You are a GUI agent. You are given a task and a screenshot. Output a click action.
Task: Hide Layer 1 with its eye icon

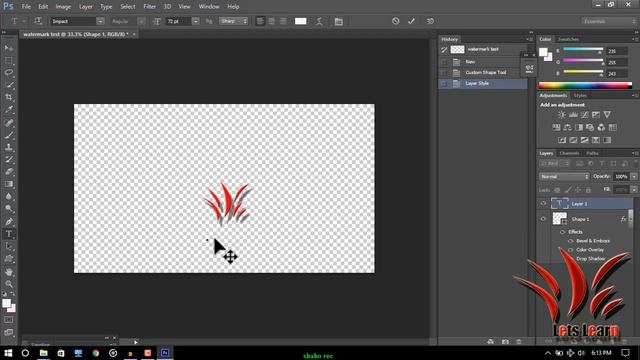pyautogui.click(x=543, y=203)
